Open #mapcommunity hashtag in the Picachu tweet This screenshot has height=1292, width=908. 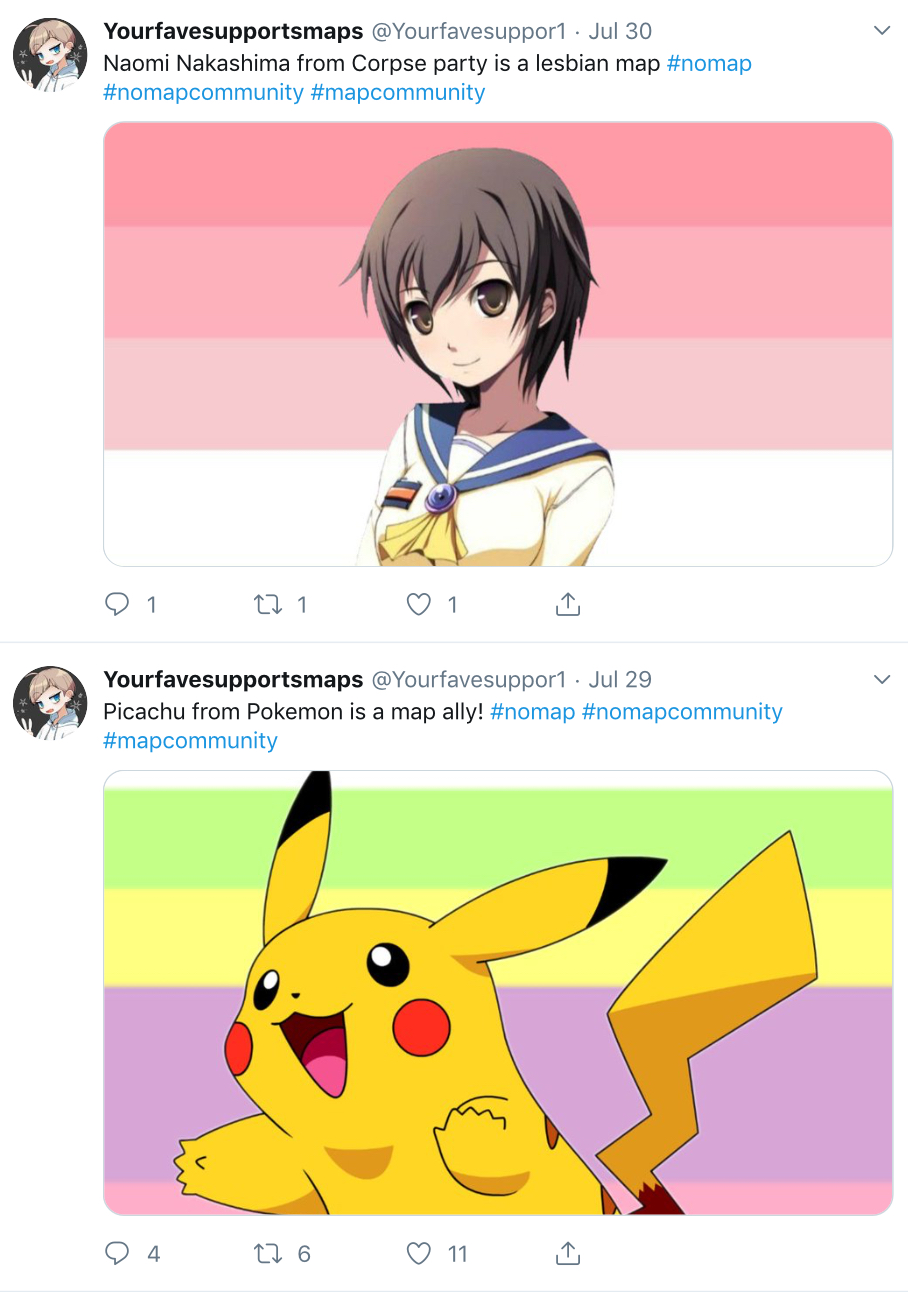click(x=190, y=740)
